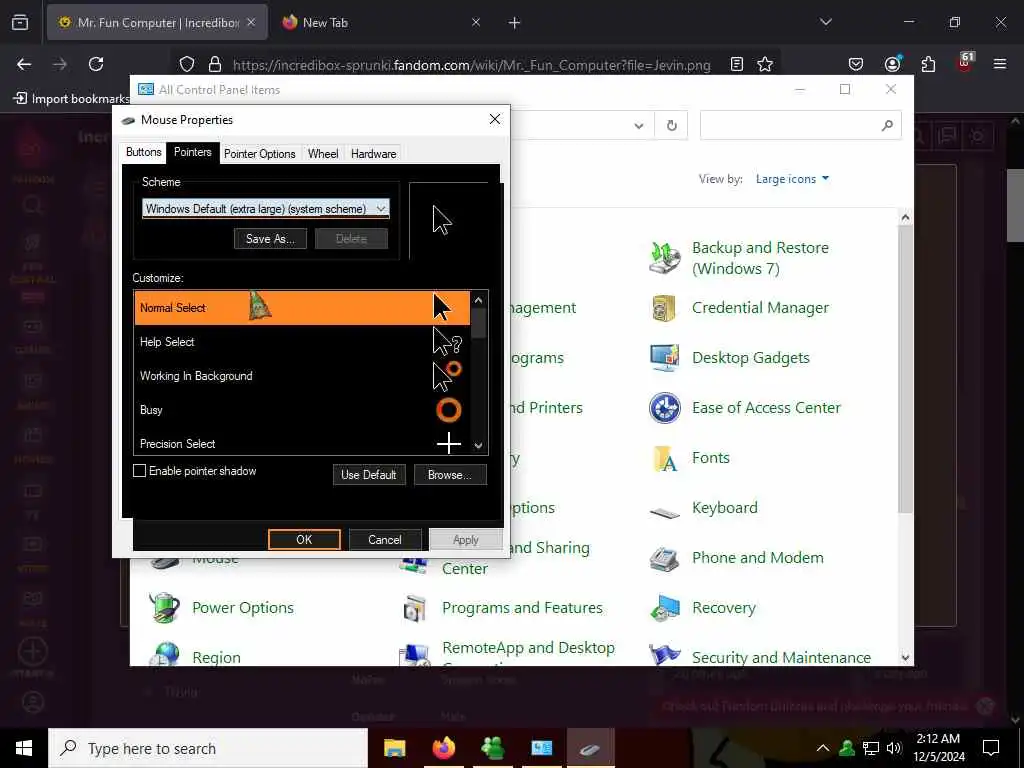The image size is (1024, 768).
Task: Switch to the Buttons tab
Action: coord(143,153)
